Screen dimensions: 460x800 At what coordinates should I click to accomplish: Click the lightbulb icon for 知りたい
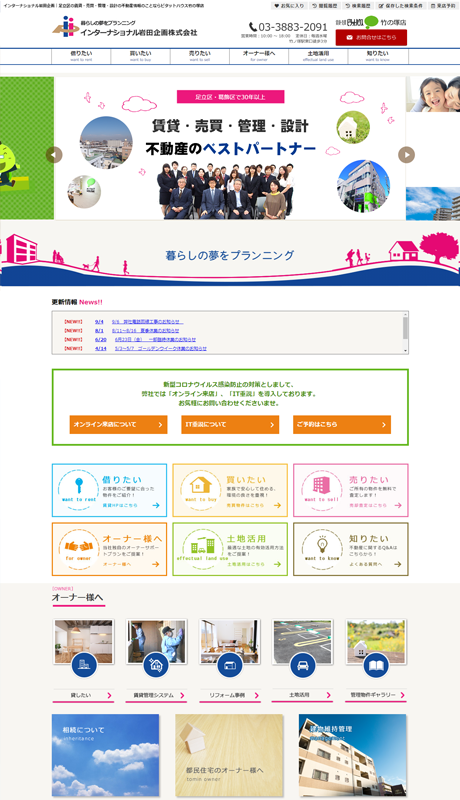(322, 544)
